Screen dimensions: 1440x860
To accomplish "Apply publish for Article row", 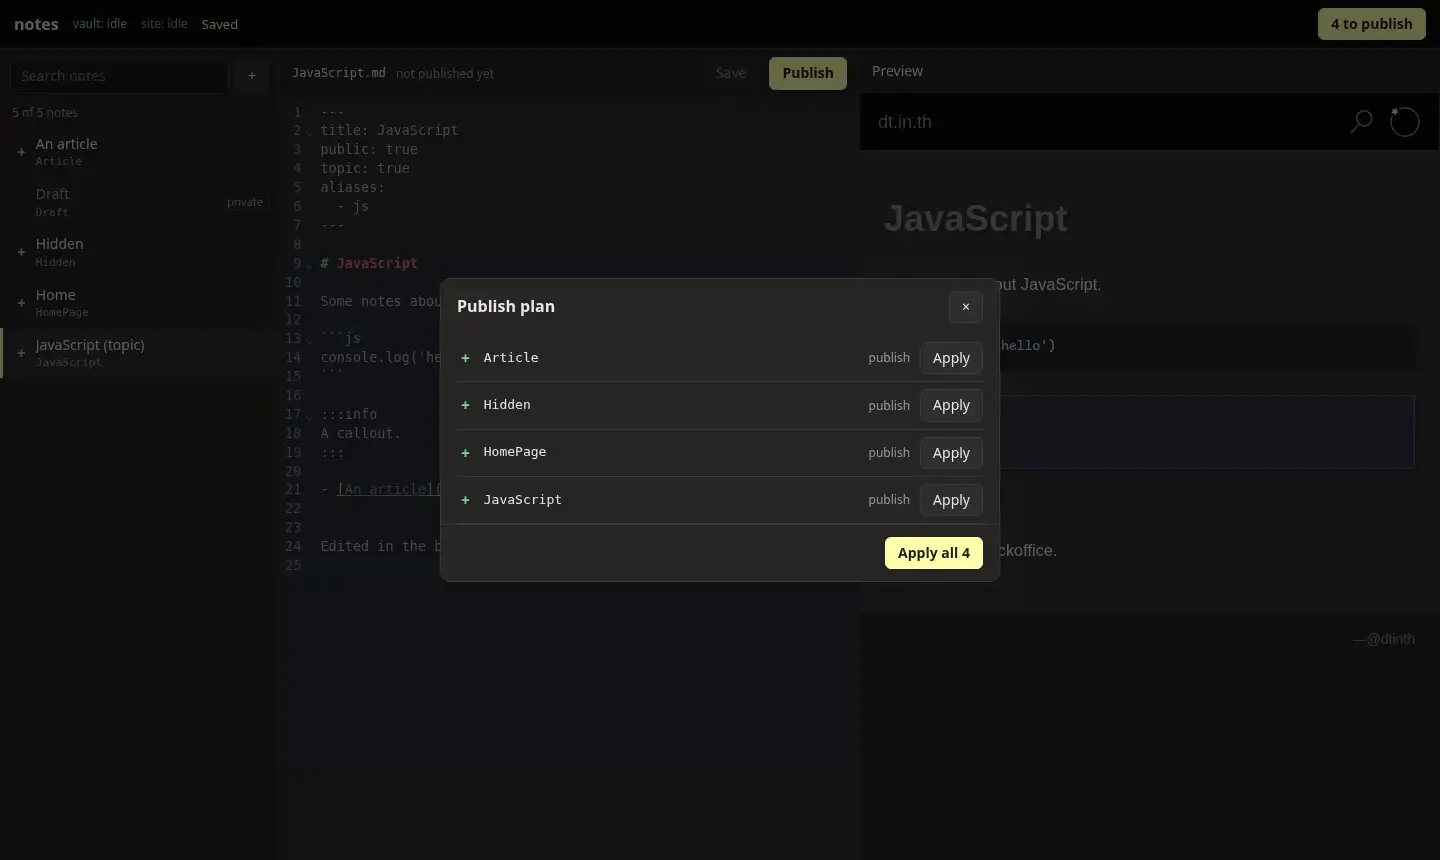I will point(951,358).
